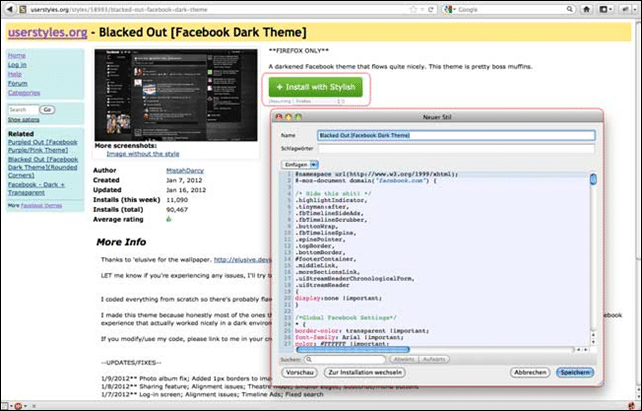Screen dimensions: 642x411
Task: Open Purpled Out related theme link
Action: pos(43,146)
